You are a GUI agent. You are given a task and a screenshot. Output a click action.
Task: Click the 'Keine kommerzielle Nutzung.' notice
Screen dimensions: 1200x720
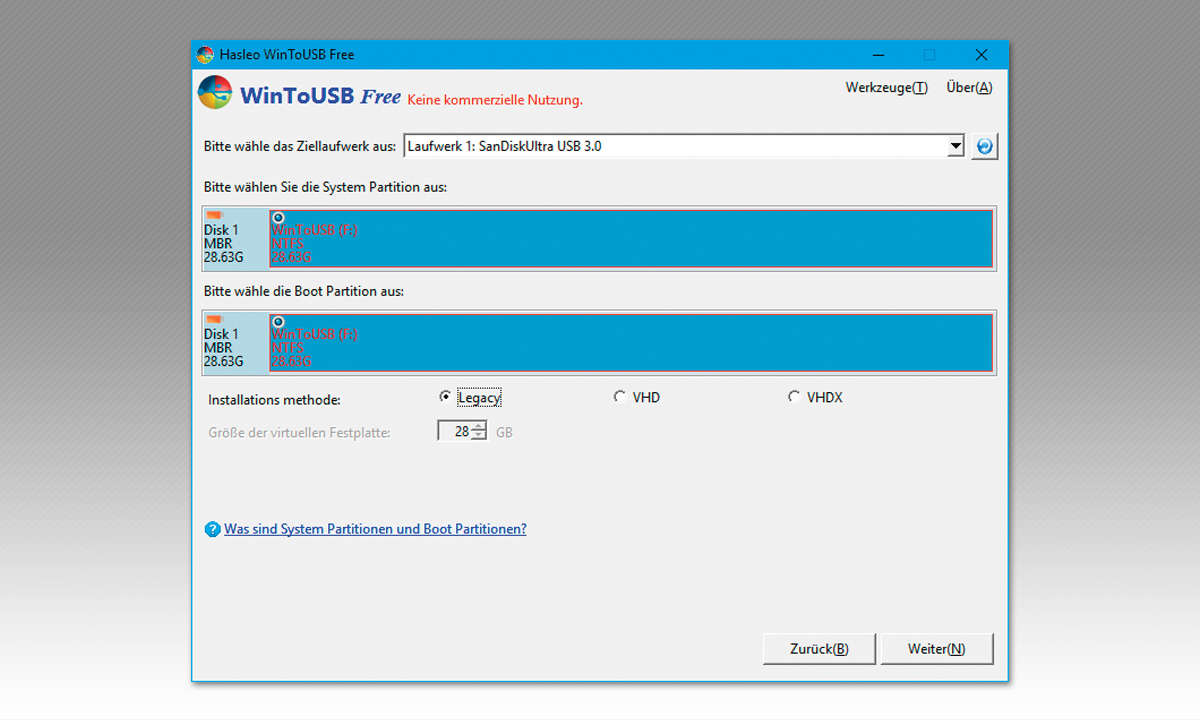[494, 100]
